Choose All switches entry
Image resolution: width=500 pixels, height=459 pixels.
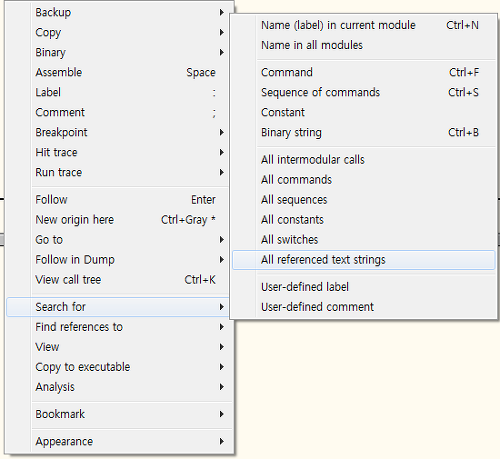364,240
